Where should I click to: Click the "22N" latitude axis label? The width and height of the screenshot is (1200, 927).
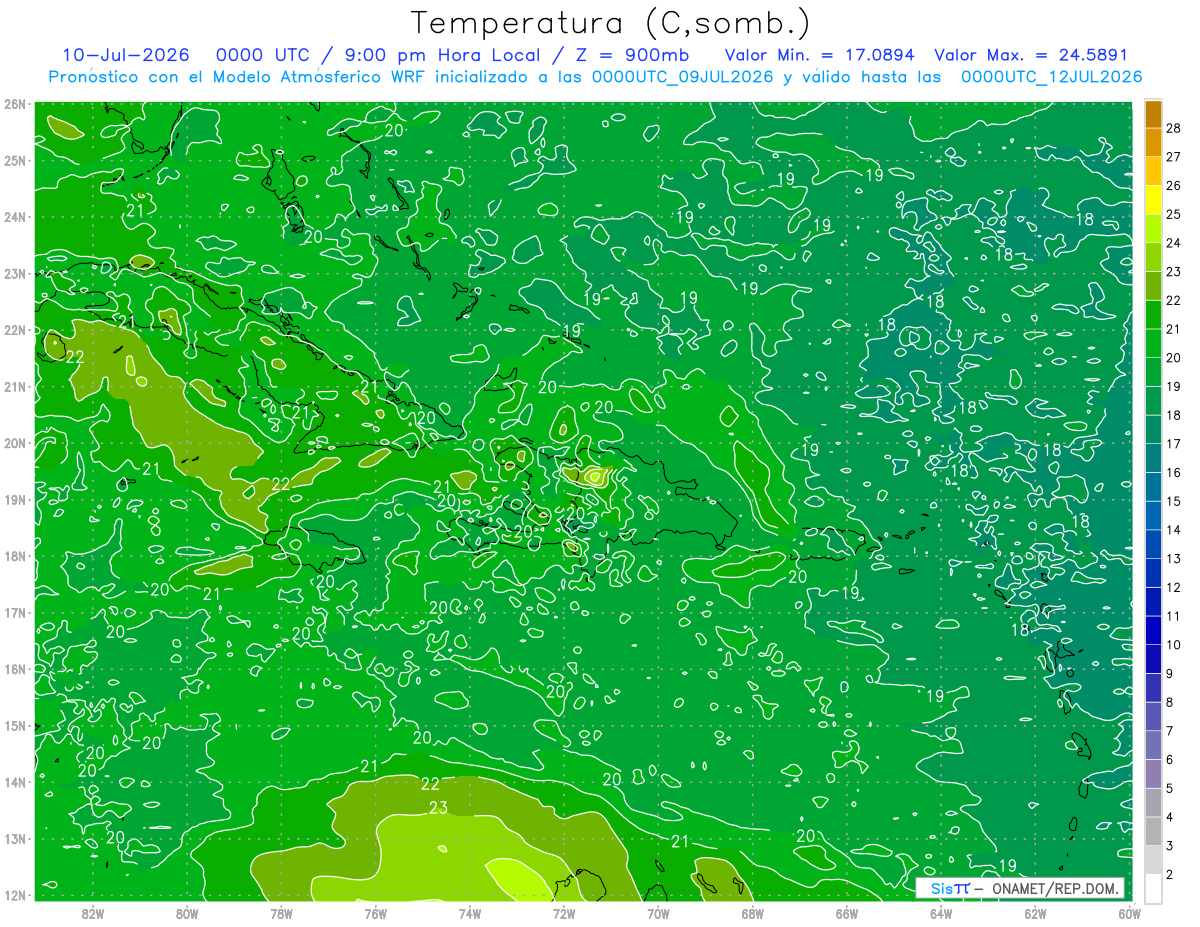tap(14, 330)
